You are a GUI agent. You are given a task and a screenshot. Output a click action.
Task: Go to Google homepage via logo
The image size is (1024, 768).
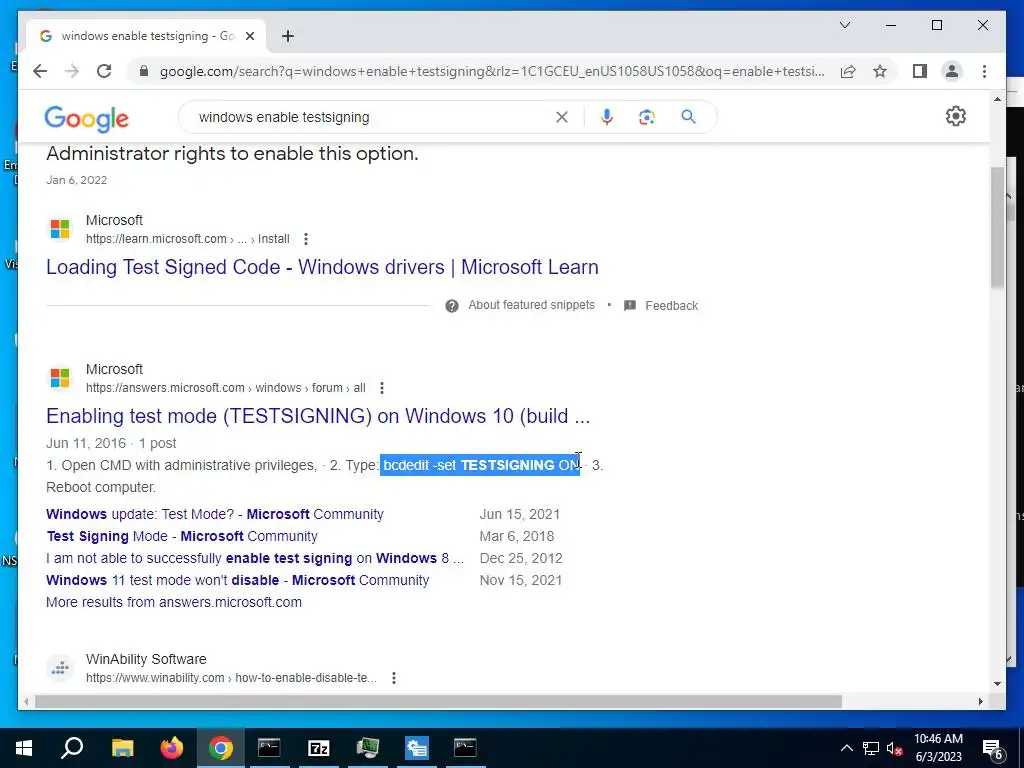[x=86, y=119]
